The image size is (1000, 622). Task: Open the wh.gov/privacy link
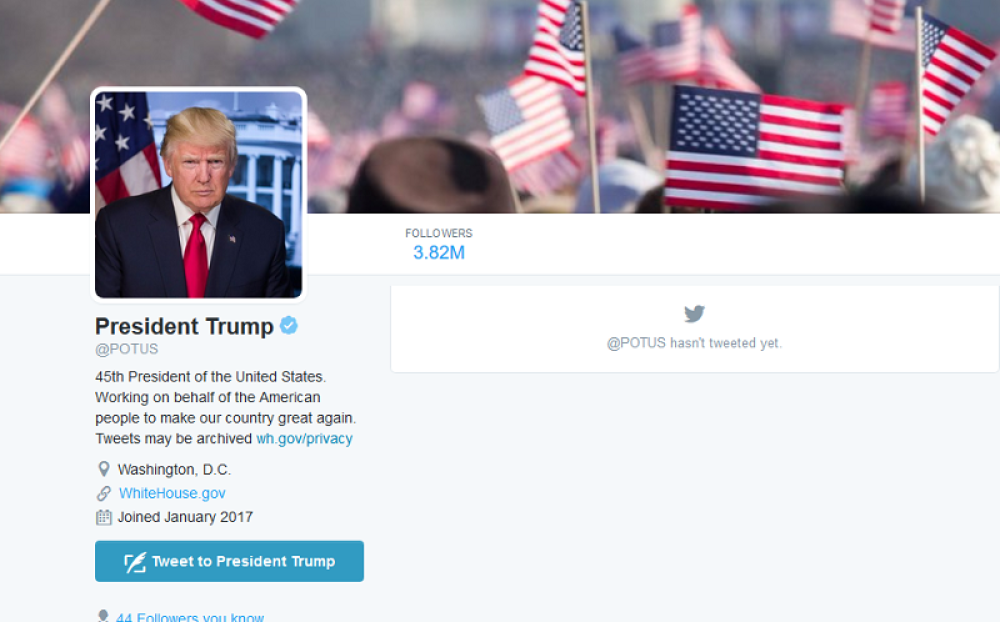(x=304, y=439)
